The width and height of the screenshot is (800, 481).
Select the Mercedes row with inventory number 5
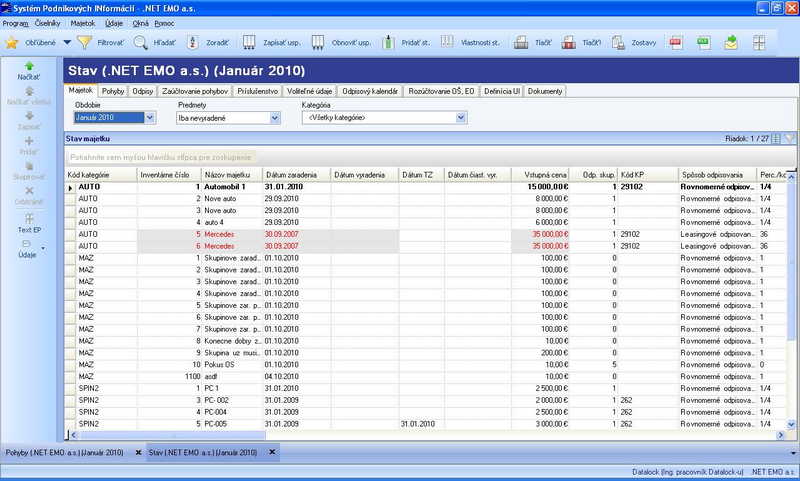click(x=426, y=235)
